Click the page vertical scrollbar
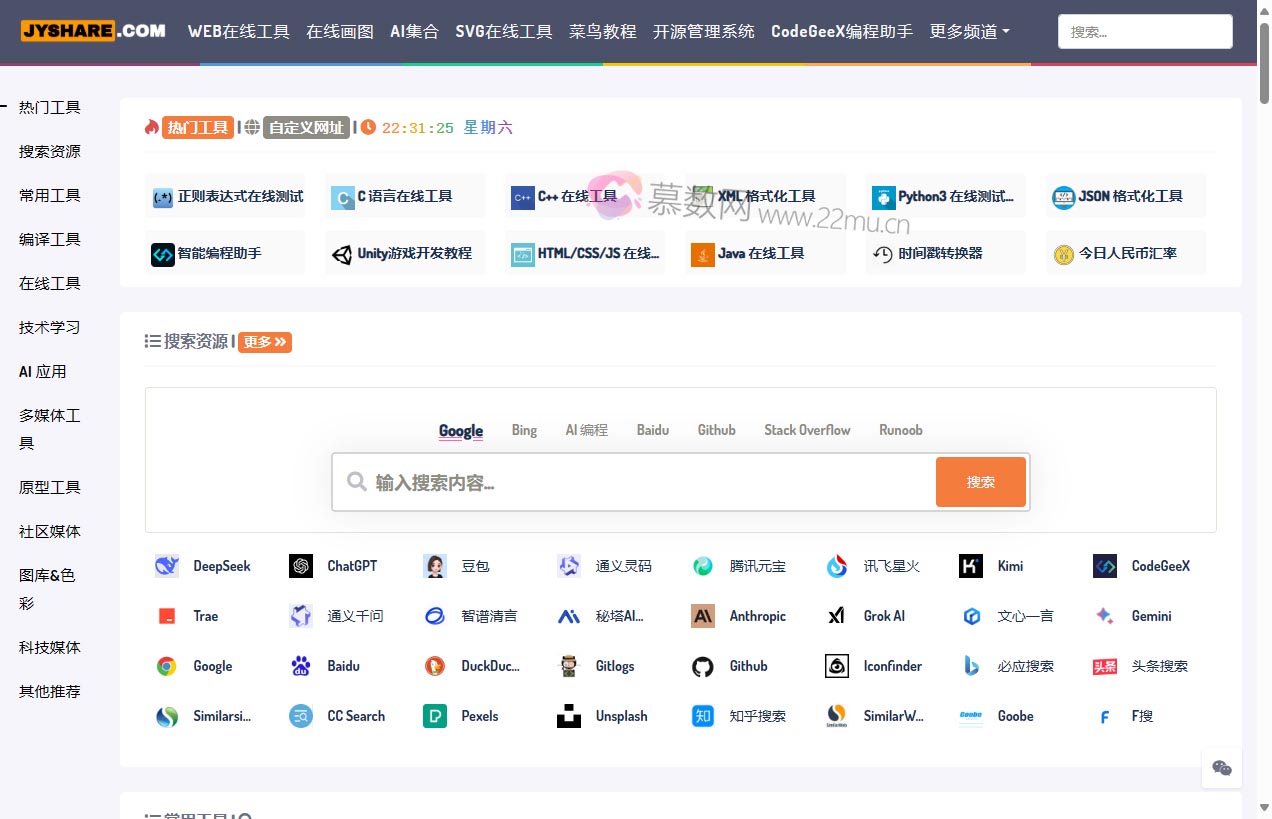 1264,400
